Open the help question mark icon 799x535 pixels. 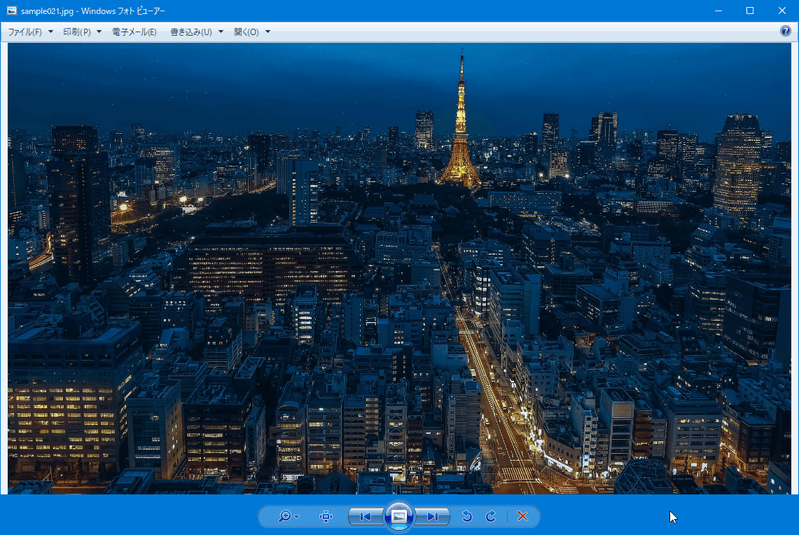point(785,32)
